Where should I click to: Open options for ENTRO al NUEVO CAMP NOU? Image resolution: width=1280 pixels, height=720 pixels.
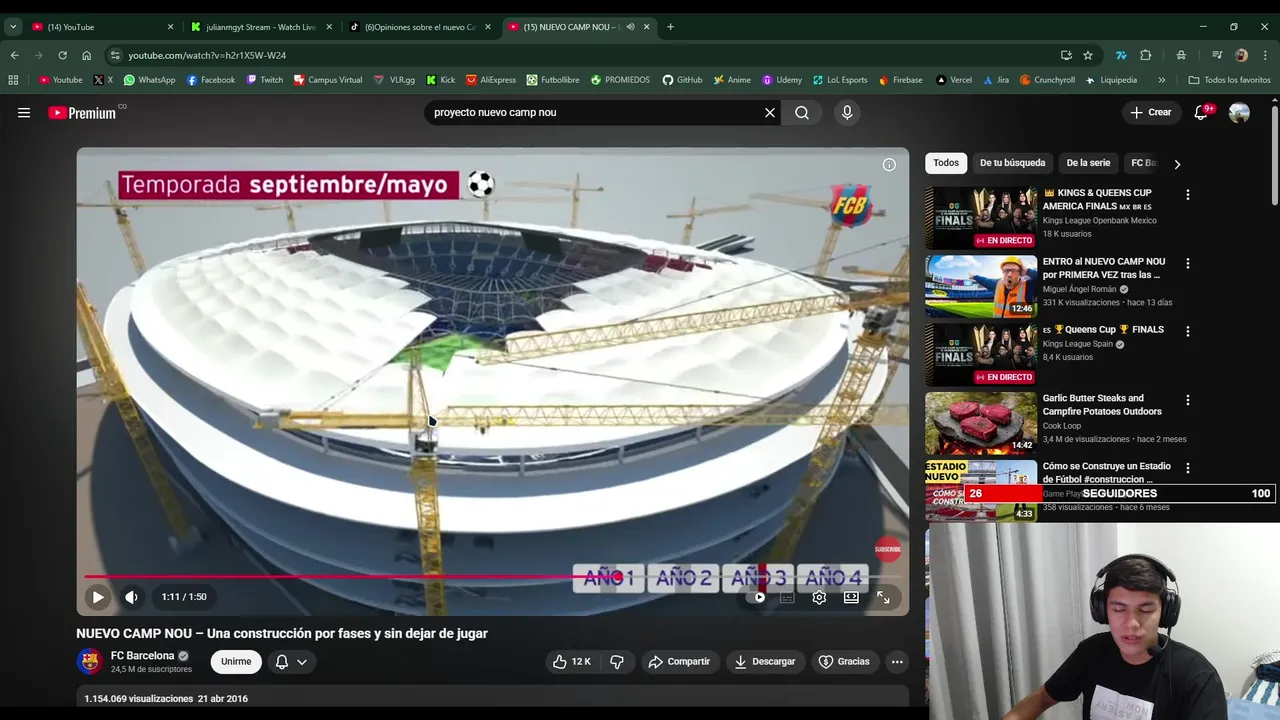[x=1188, y=264]
